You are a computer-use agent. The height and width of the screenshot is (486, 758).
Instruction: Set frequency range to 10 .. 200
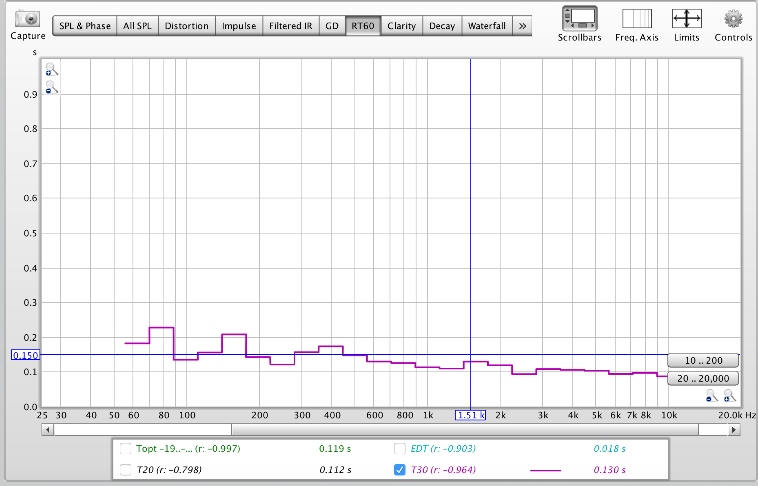(704, 360)
